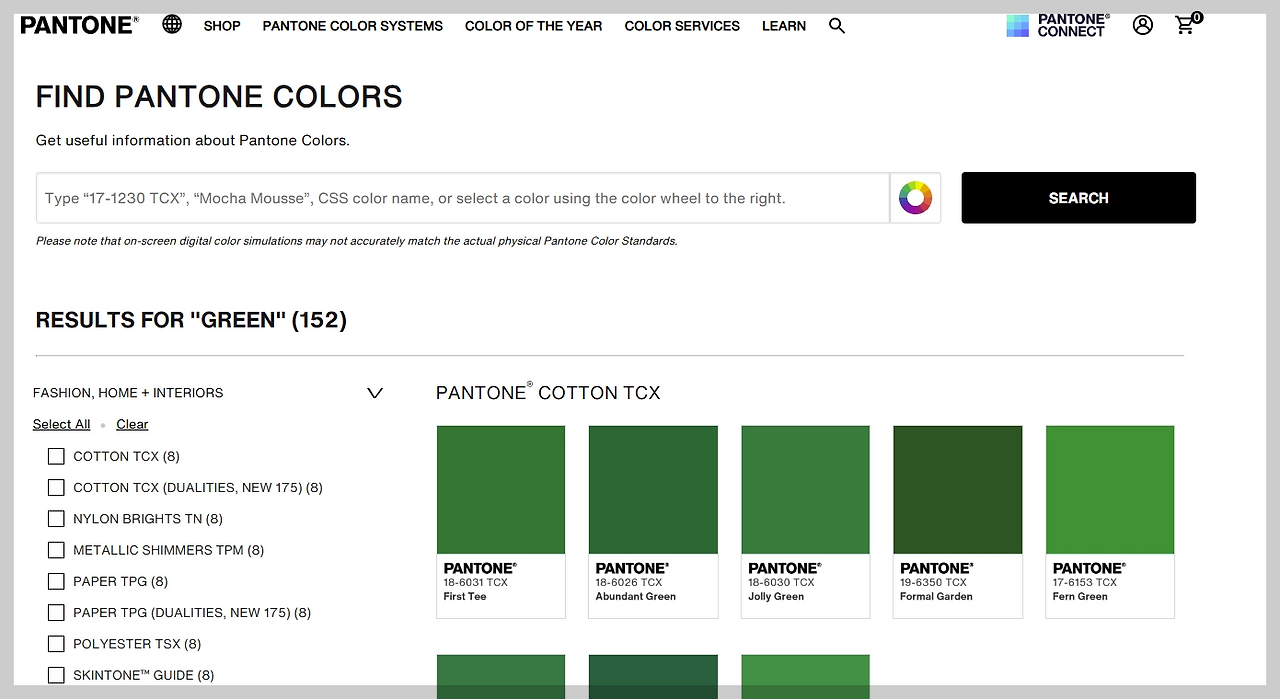Open COLOR OF THE YEAR menu
The width and height of the screenshot is (1280, 699).
(x=534, y=26)
